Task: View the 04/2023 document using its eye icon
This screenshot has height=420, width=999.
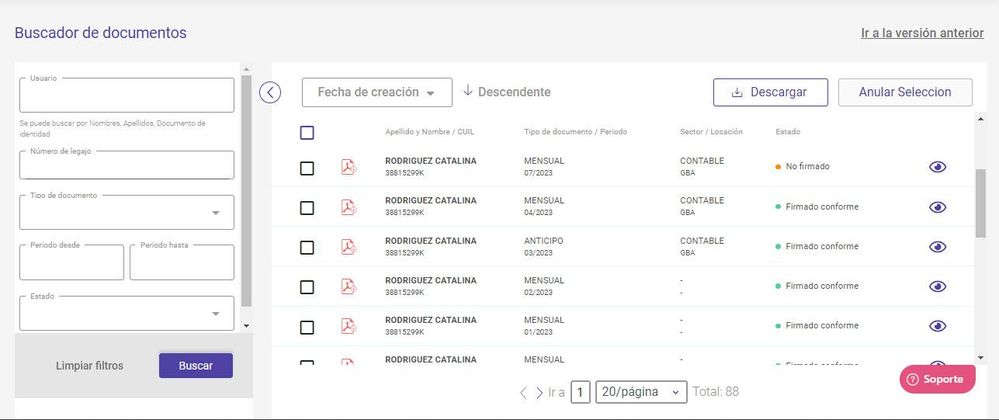Action: point(937,207)
